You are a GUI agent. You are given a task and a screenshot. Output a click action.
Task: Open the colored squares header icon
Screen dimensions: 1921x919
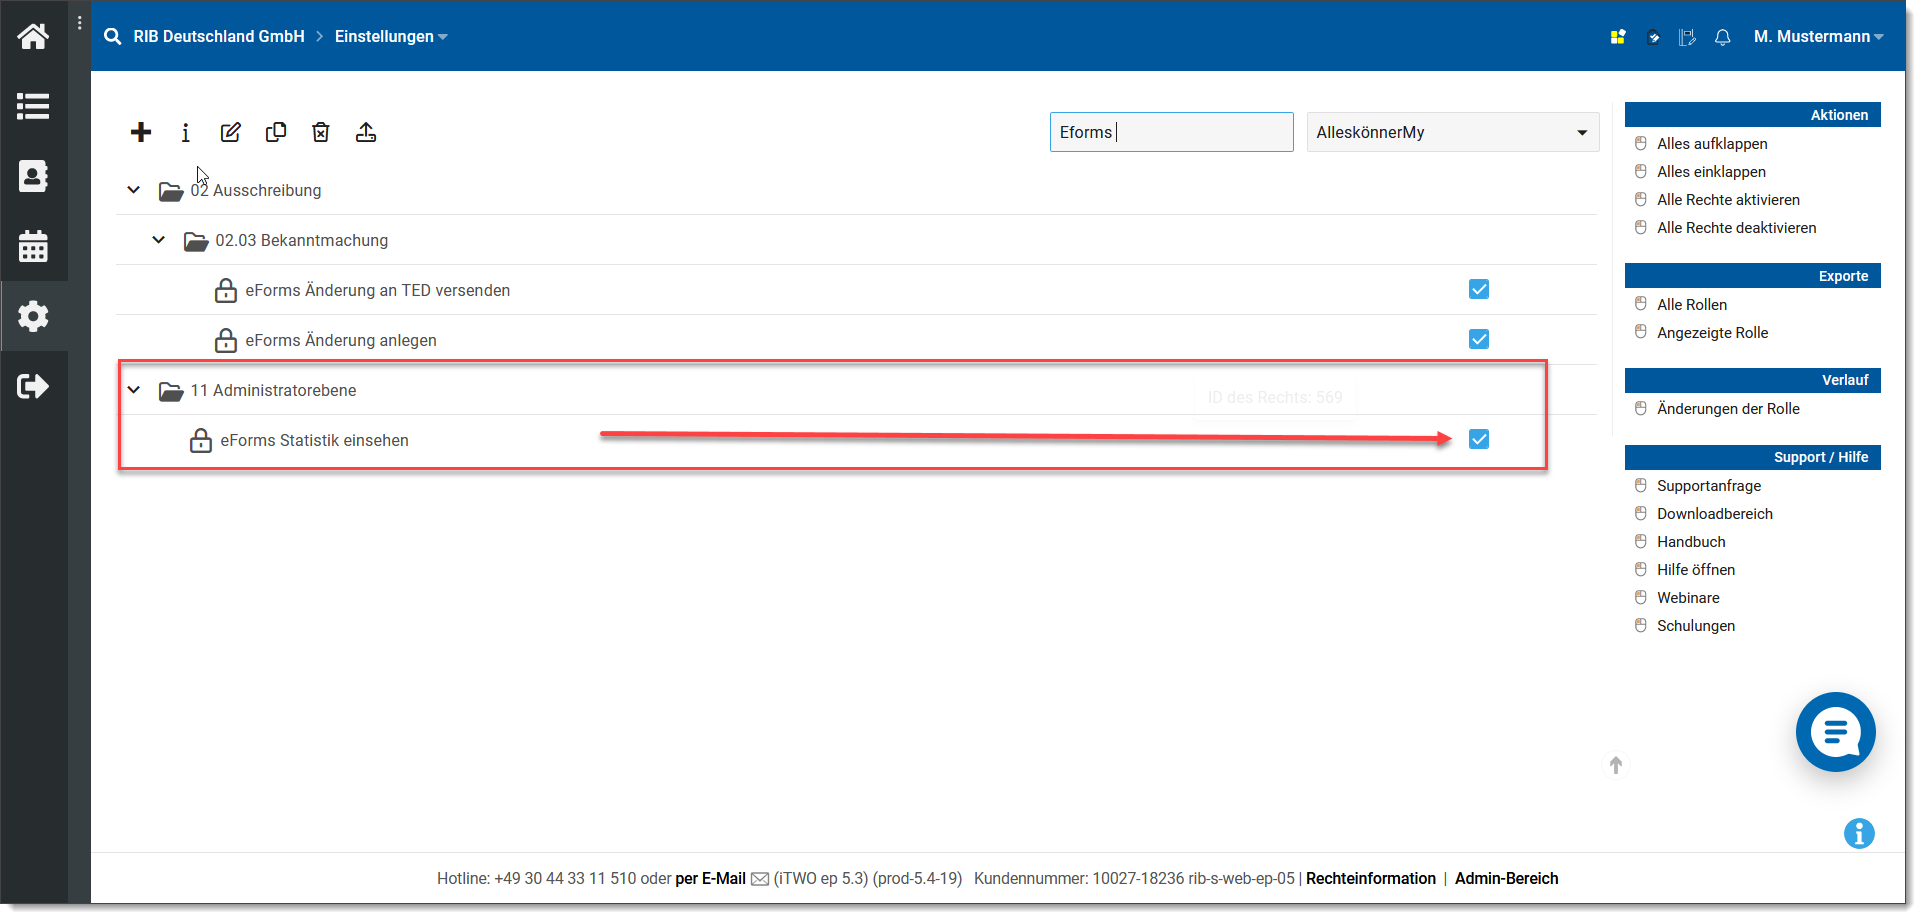[1618, 37]
